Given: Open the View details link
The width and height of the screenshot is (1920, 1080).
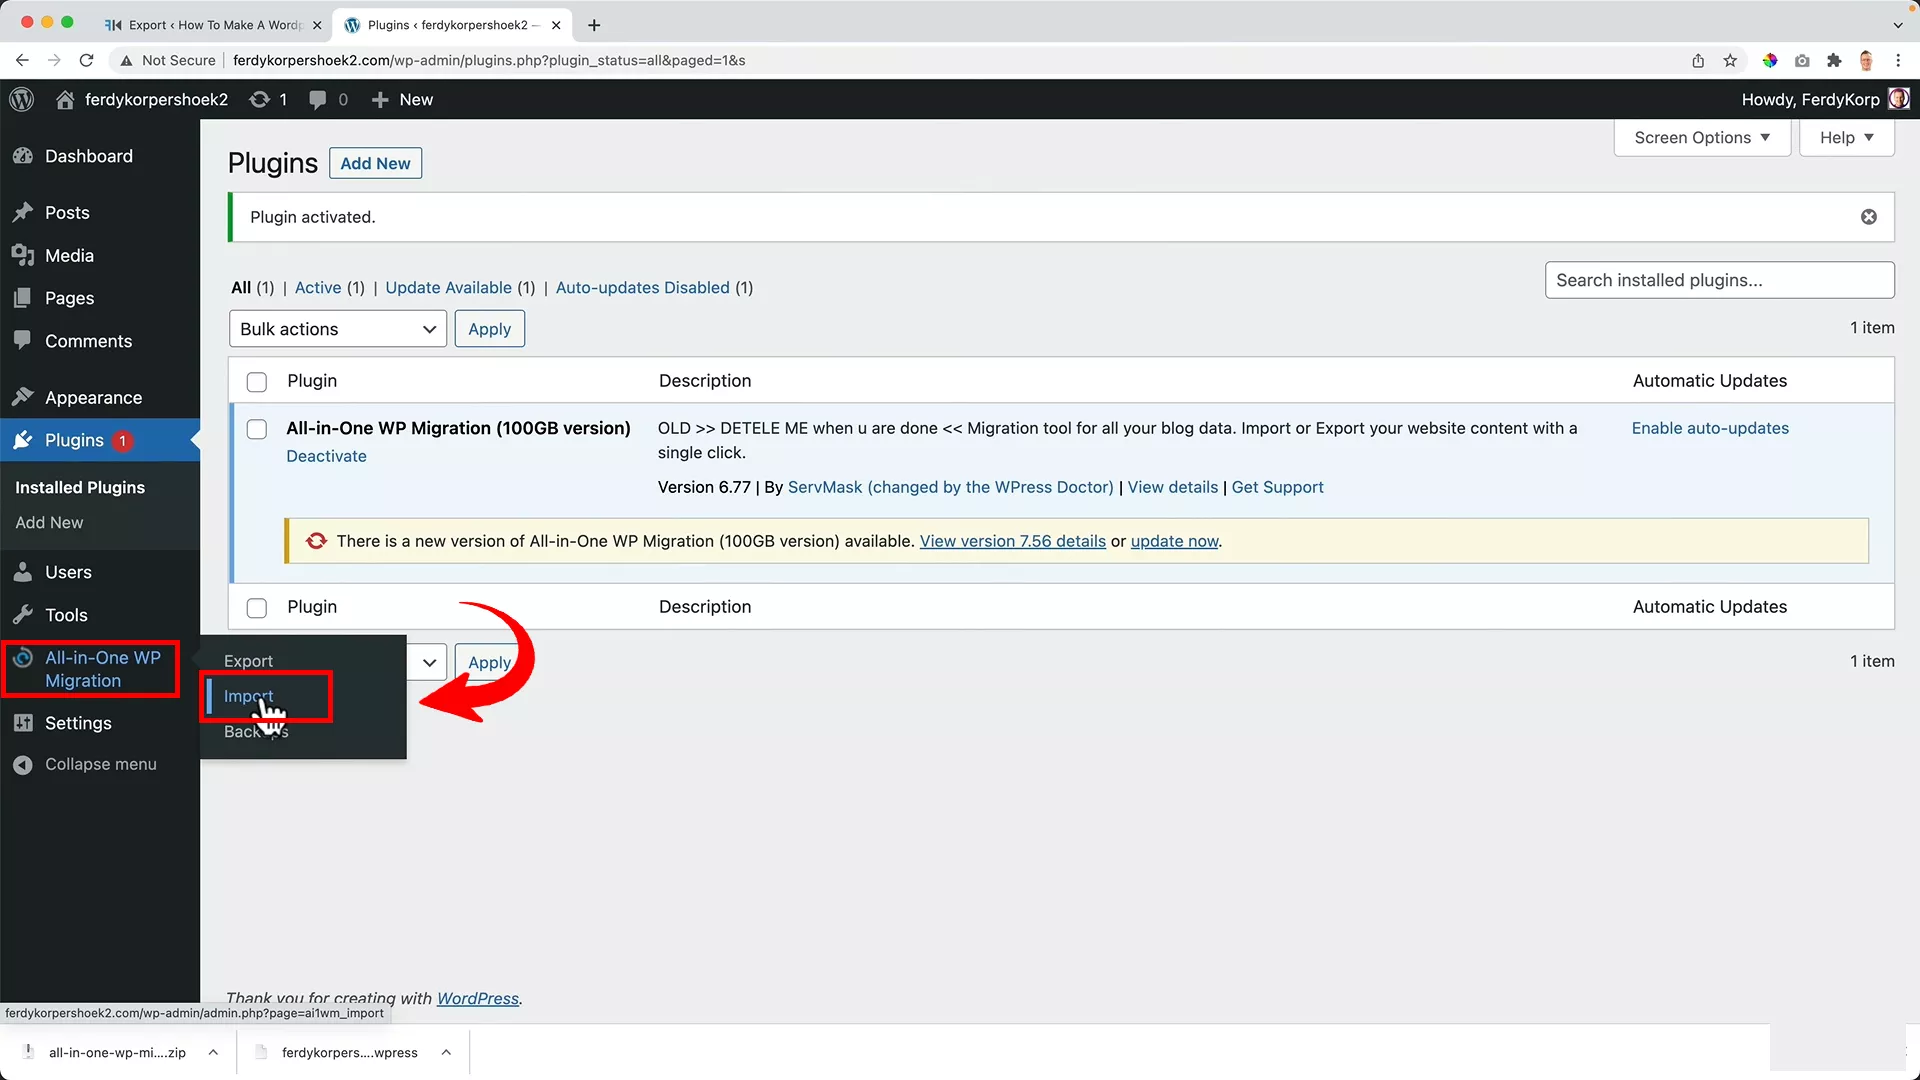Looking at the screenshot, I should click(x=1172, y=487).
